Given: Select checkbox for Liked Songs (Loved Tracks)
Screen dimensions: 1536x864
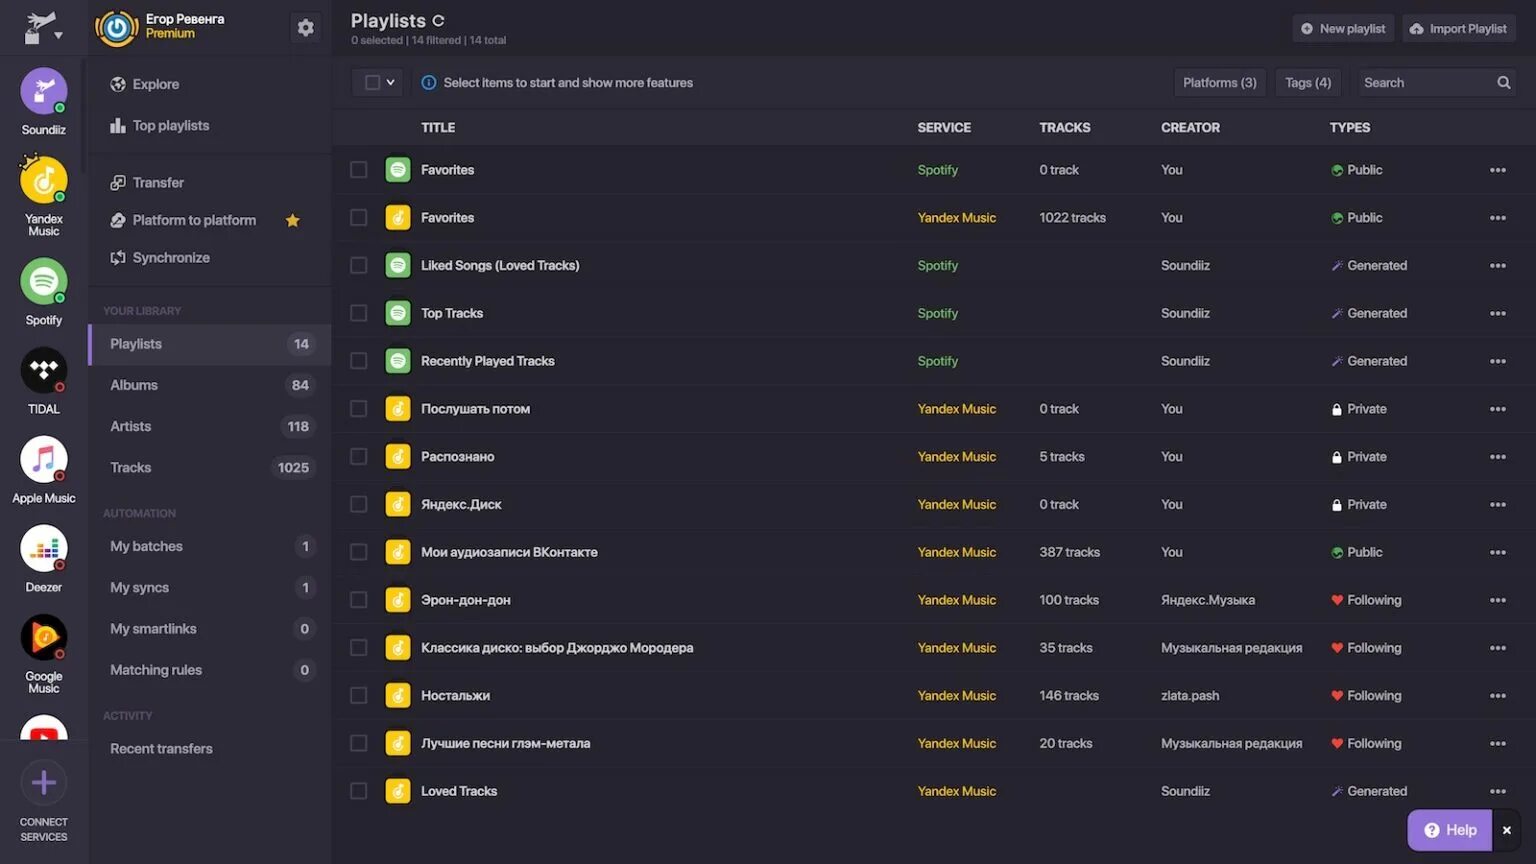Looking at the screenshot, I should [x=358, y=265].
